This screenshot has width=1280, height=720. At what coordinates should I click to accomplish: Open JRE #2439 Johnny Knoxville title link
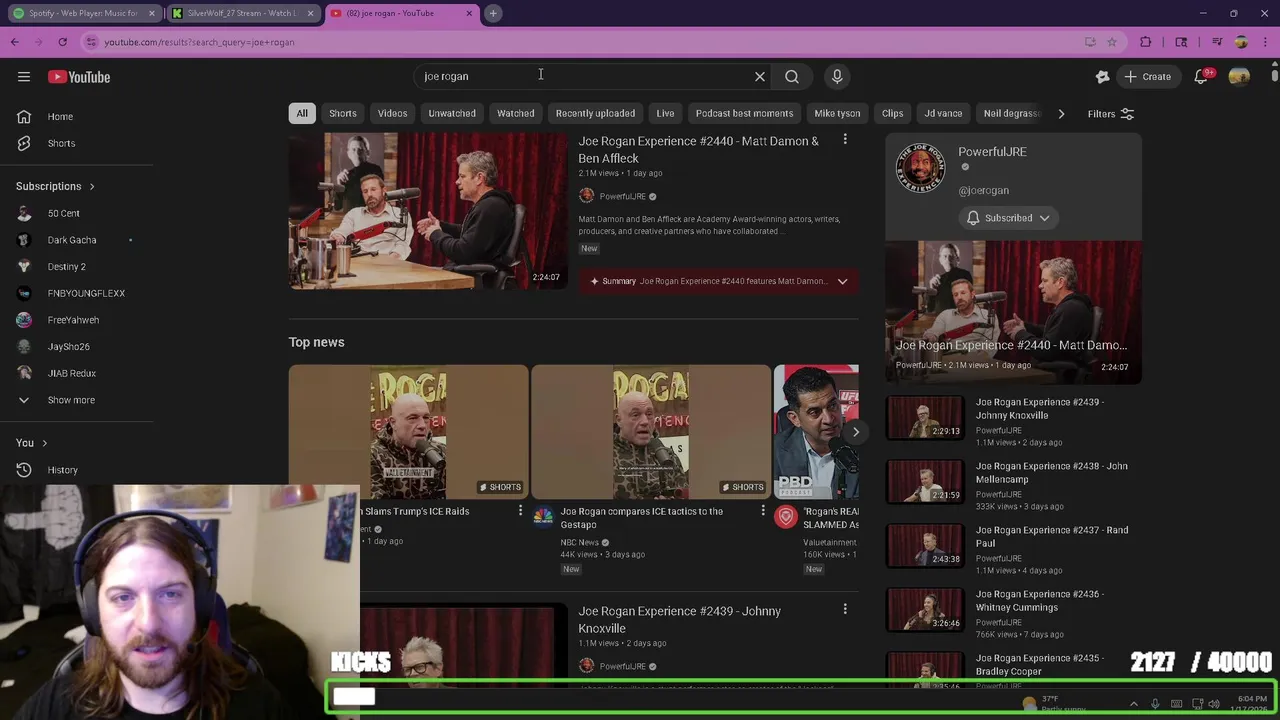[679, 619]
